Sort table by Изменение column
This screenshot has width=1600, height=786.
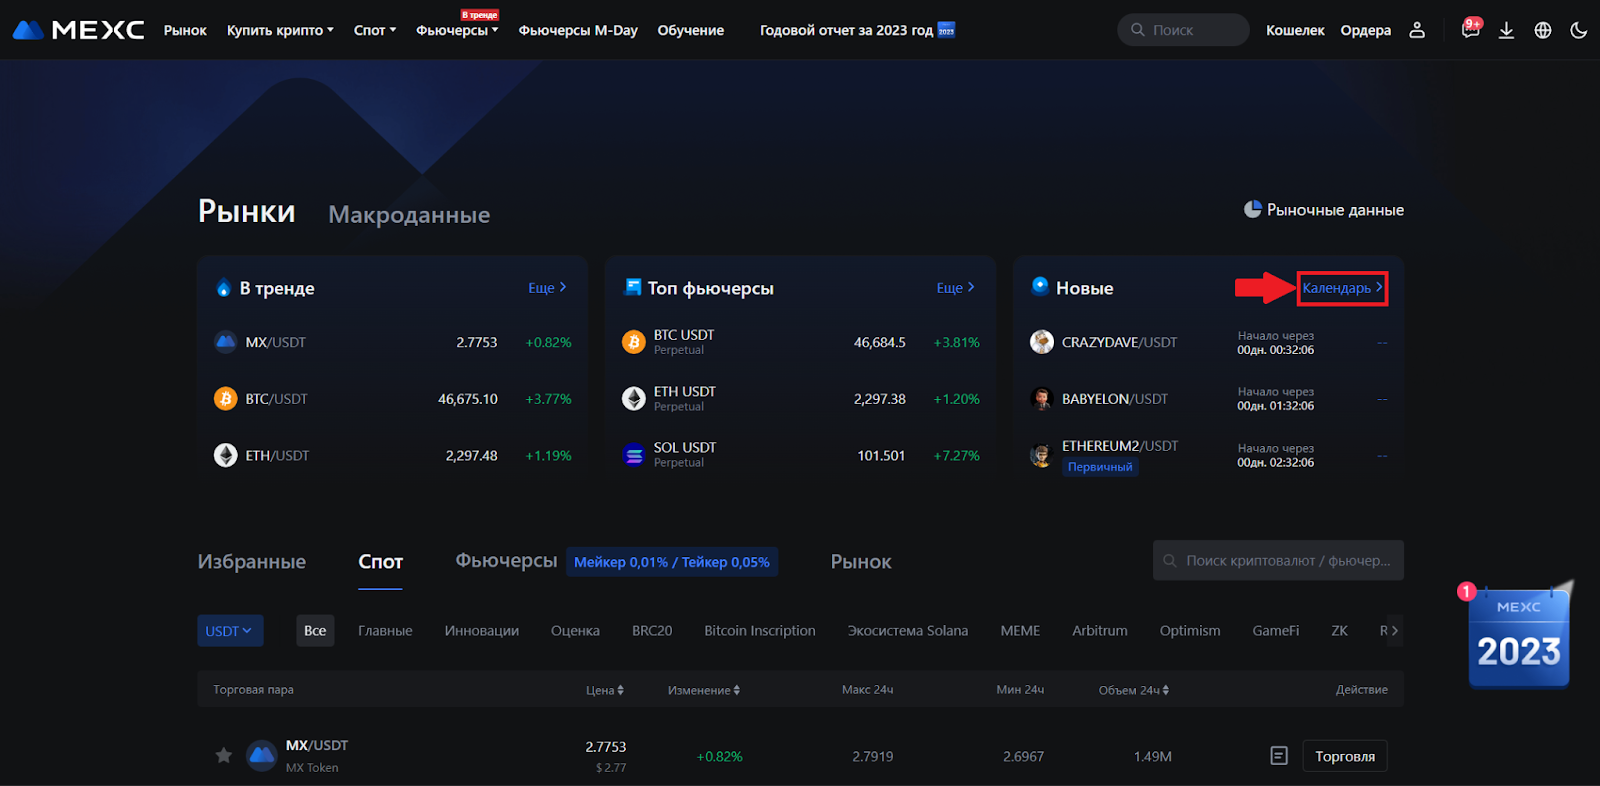704,690
